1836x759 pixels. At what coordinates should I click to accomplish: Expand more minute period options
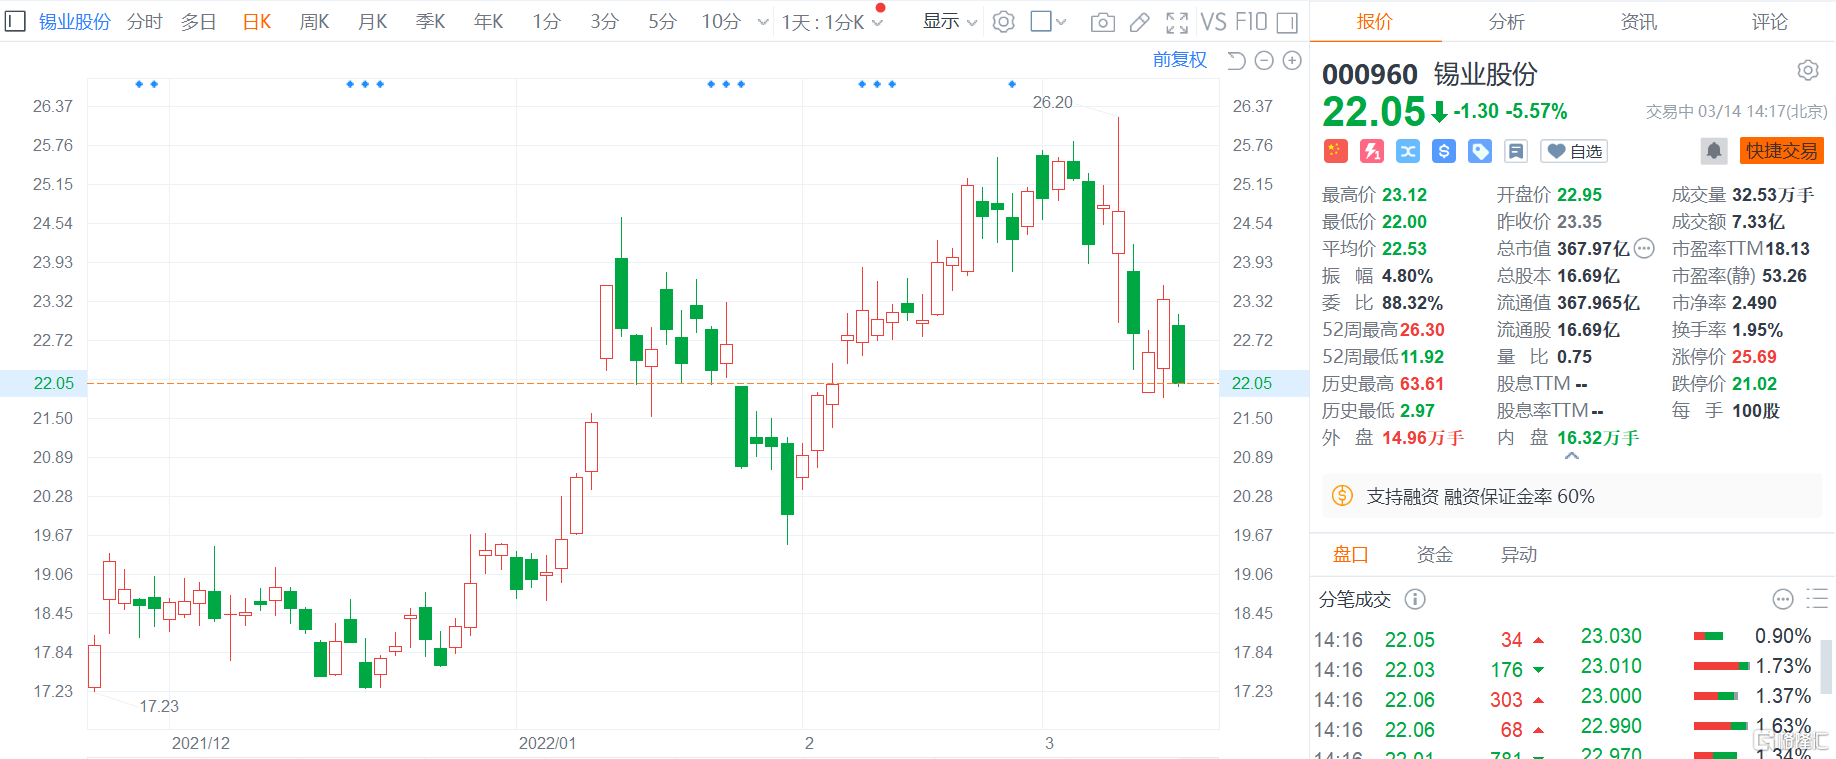tap(763, 22)
